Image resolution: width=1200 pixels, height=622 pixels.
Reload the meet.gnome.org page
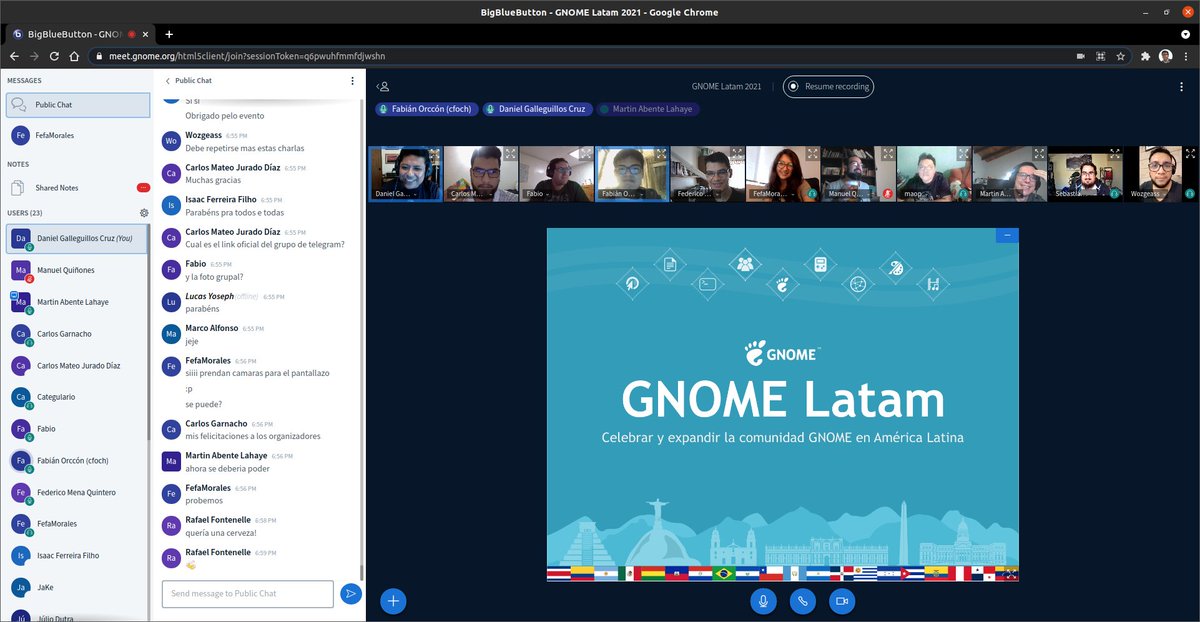coord(54,56)
